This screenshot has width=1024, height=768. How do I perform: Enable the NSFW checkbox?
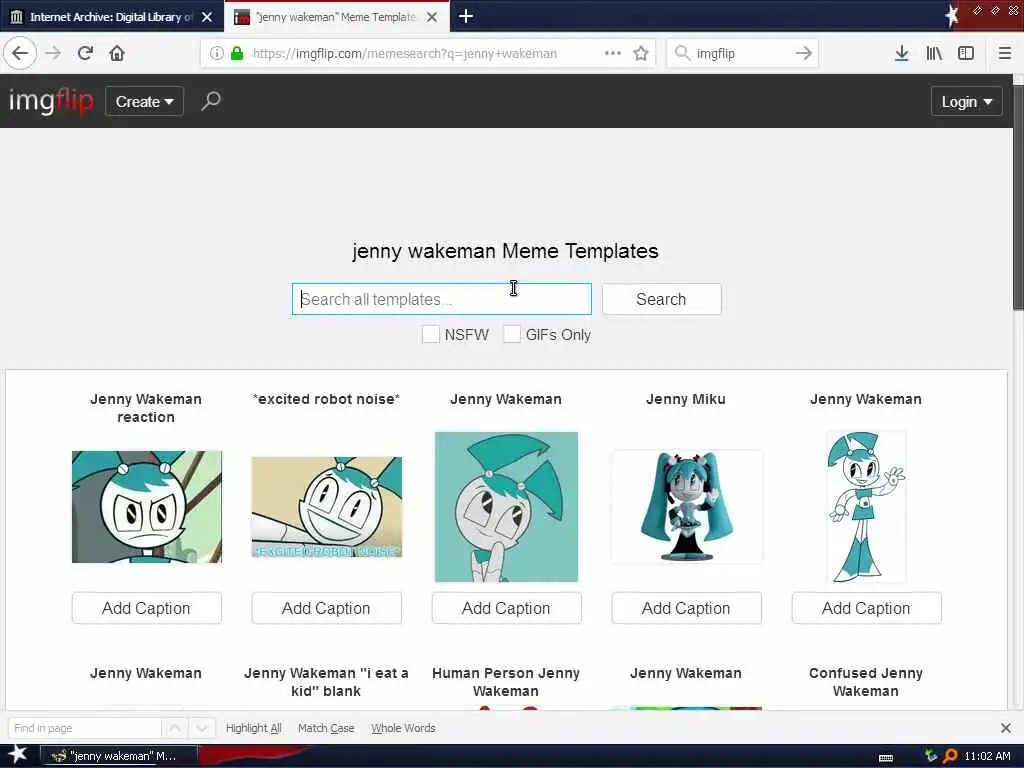coord(430,334)
